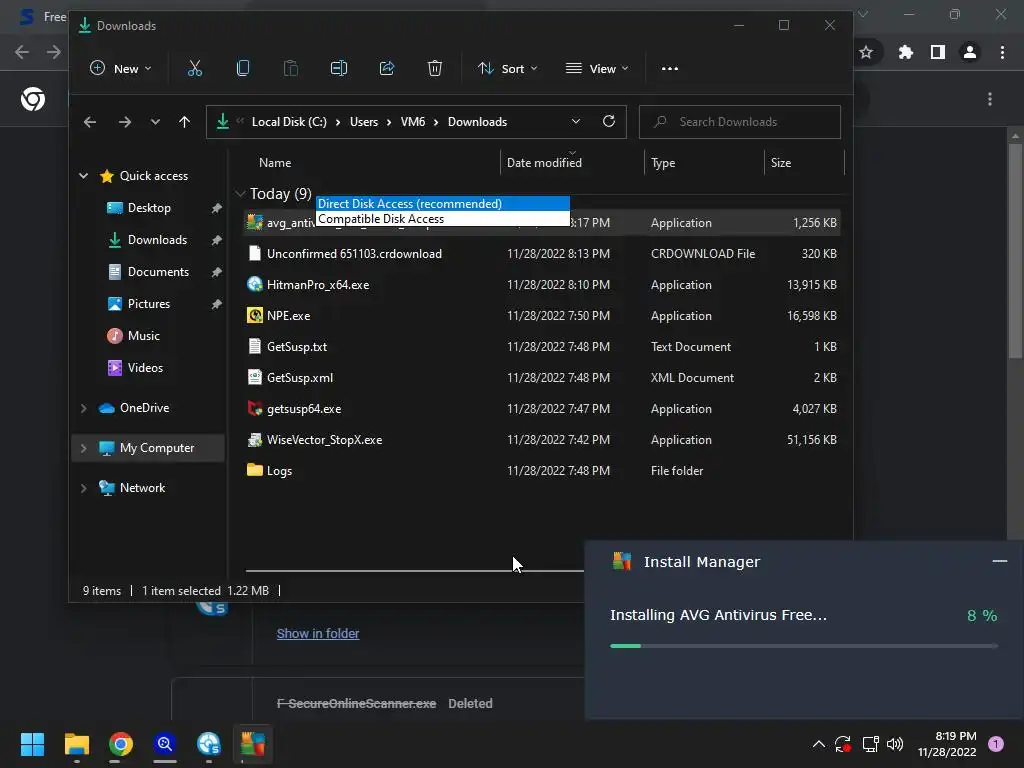Click the Delete trash icon in the Explorer toolbar
This screenshot has height=768, width=1024.
(x=435, y=69)
